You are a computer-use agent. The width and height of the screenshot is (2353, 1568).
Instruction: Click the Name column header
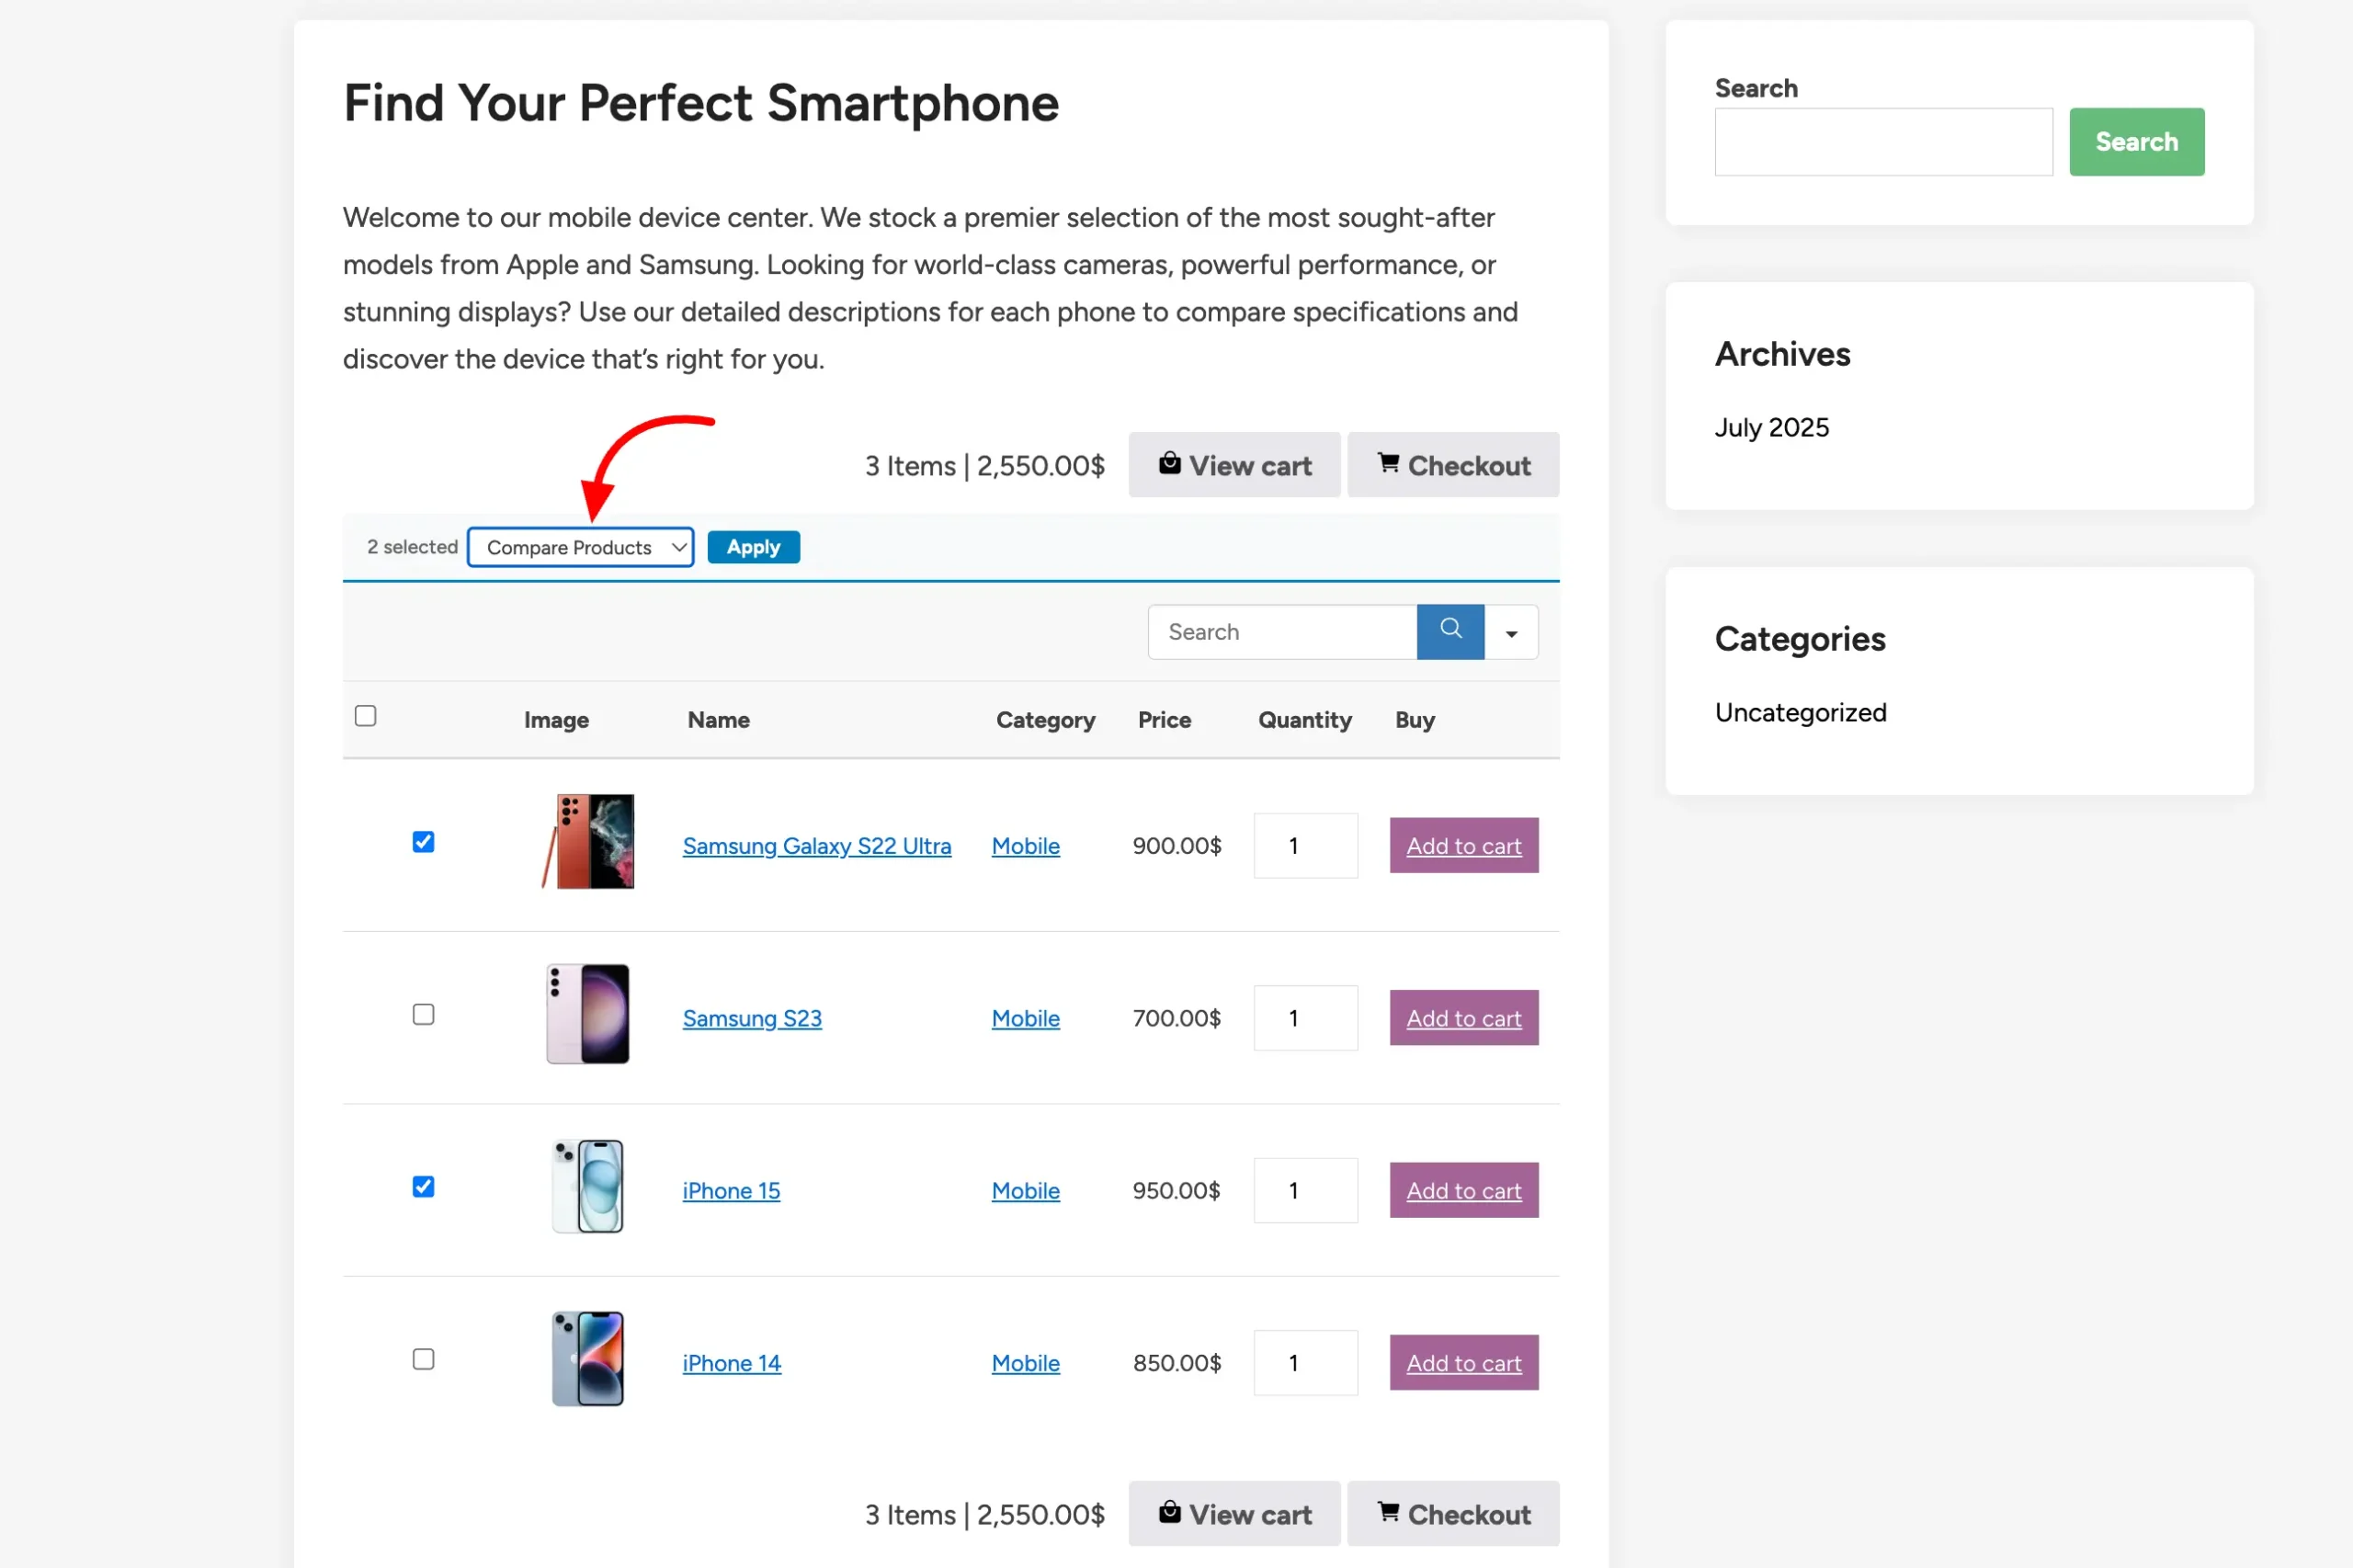coord(719,720)
